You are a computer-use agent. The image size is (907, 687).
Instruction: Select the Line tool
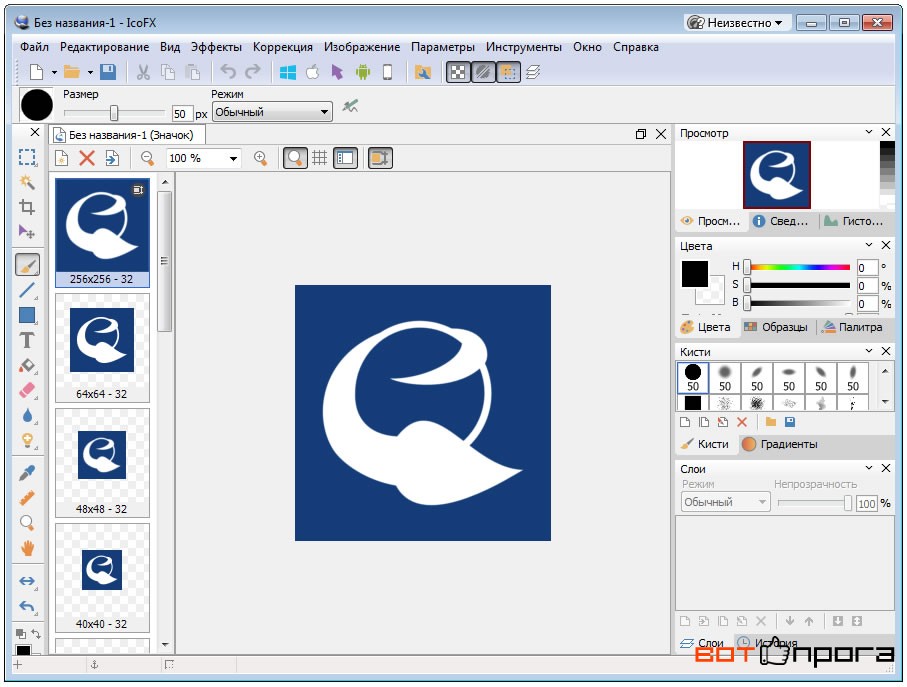(27, 290)
